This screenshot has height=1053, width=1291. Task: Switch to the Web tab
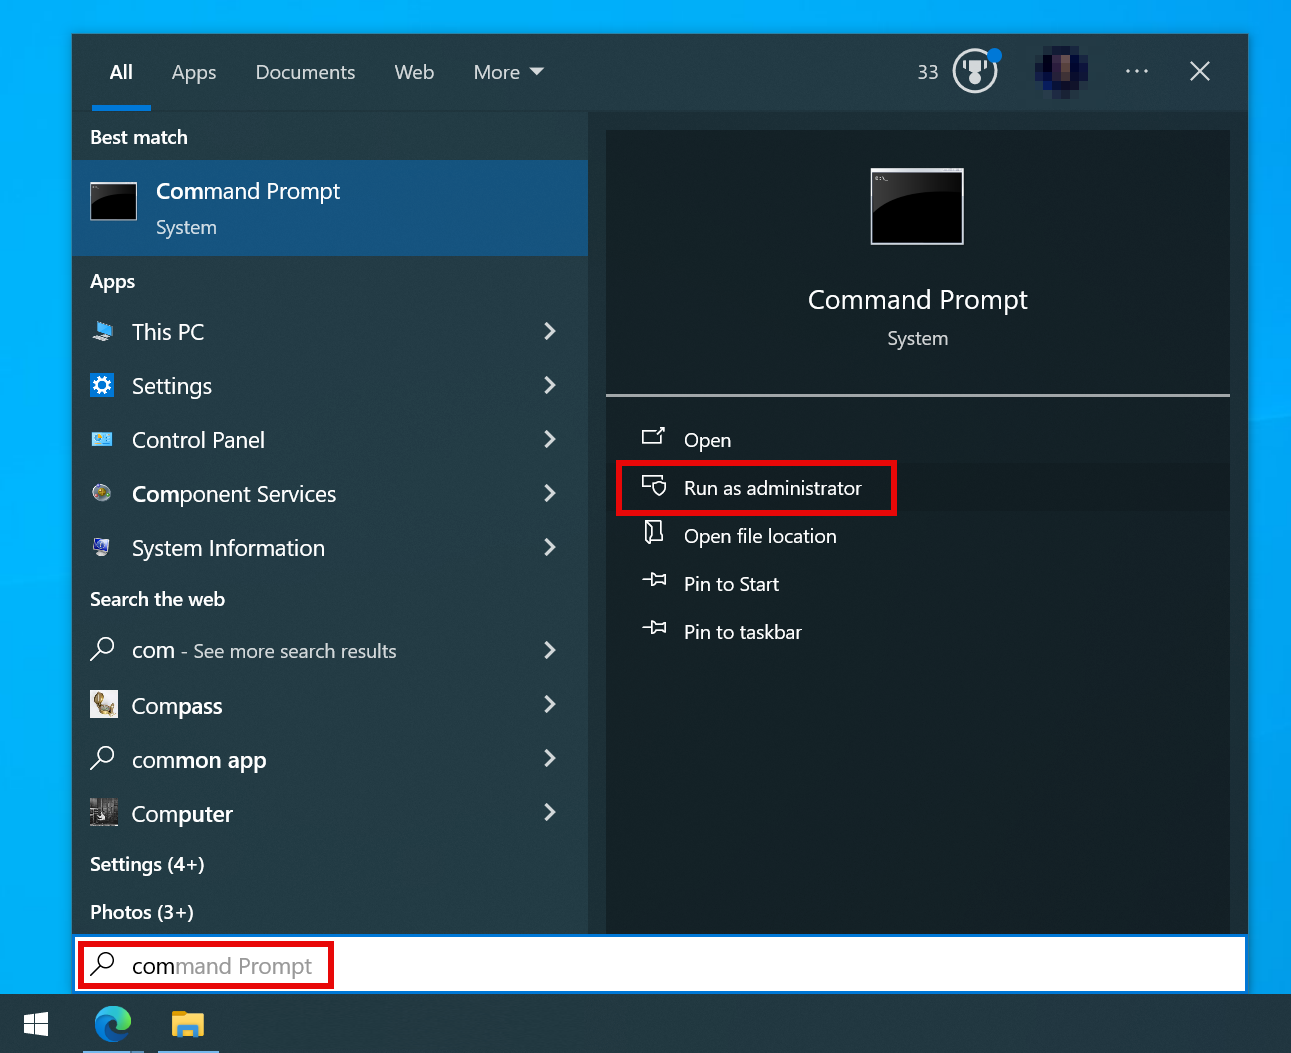tap(414, 72)
